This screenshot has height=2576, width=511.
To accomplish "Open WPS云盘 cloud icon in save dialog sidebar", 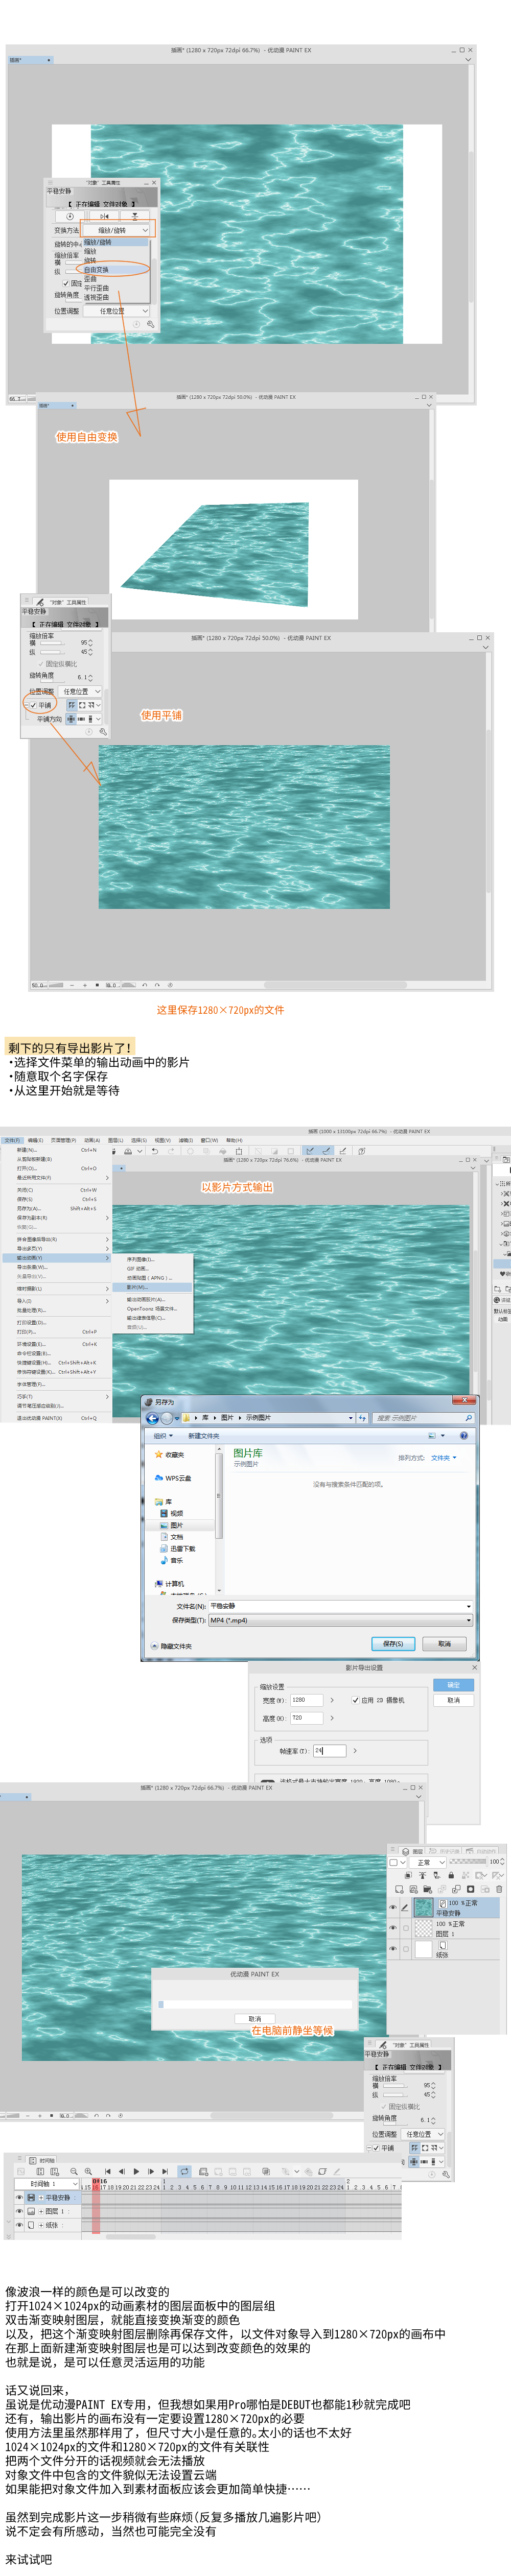I will (159, 1477).
